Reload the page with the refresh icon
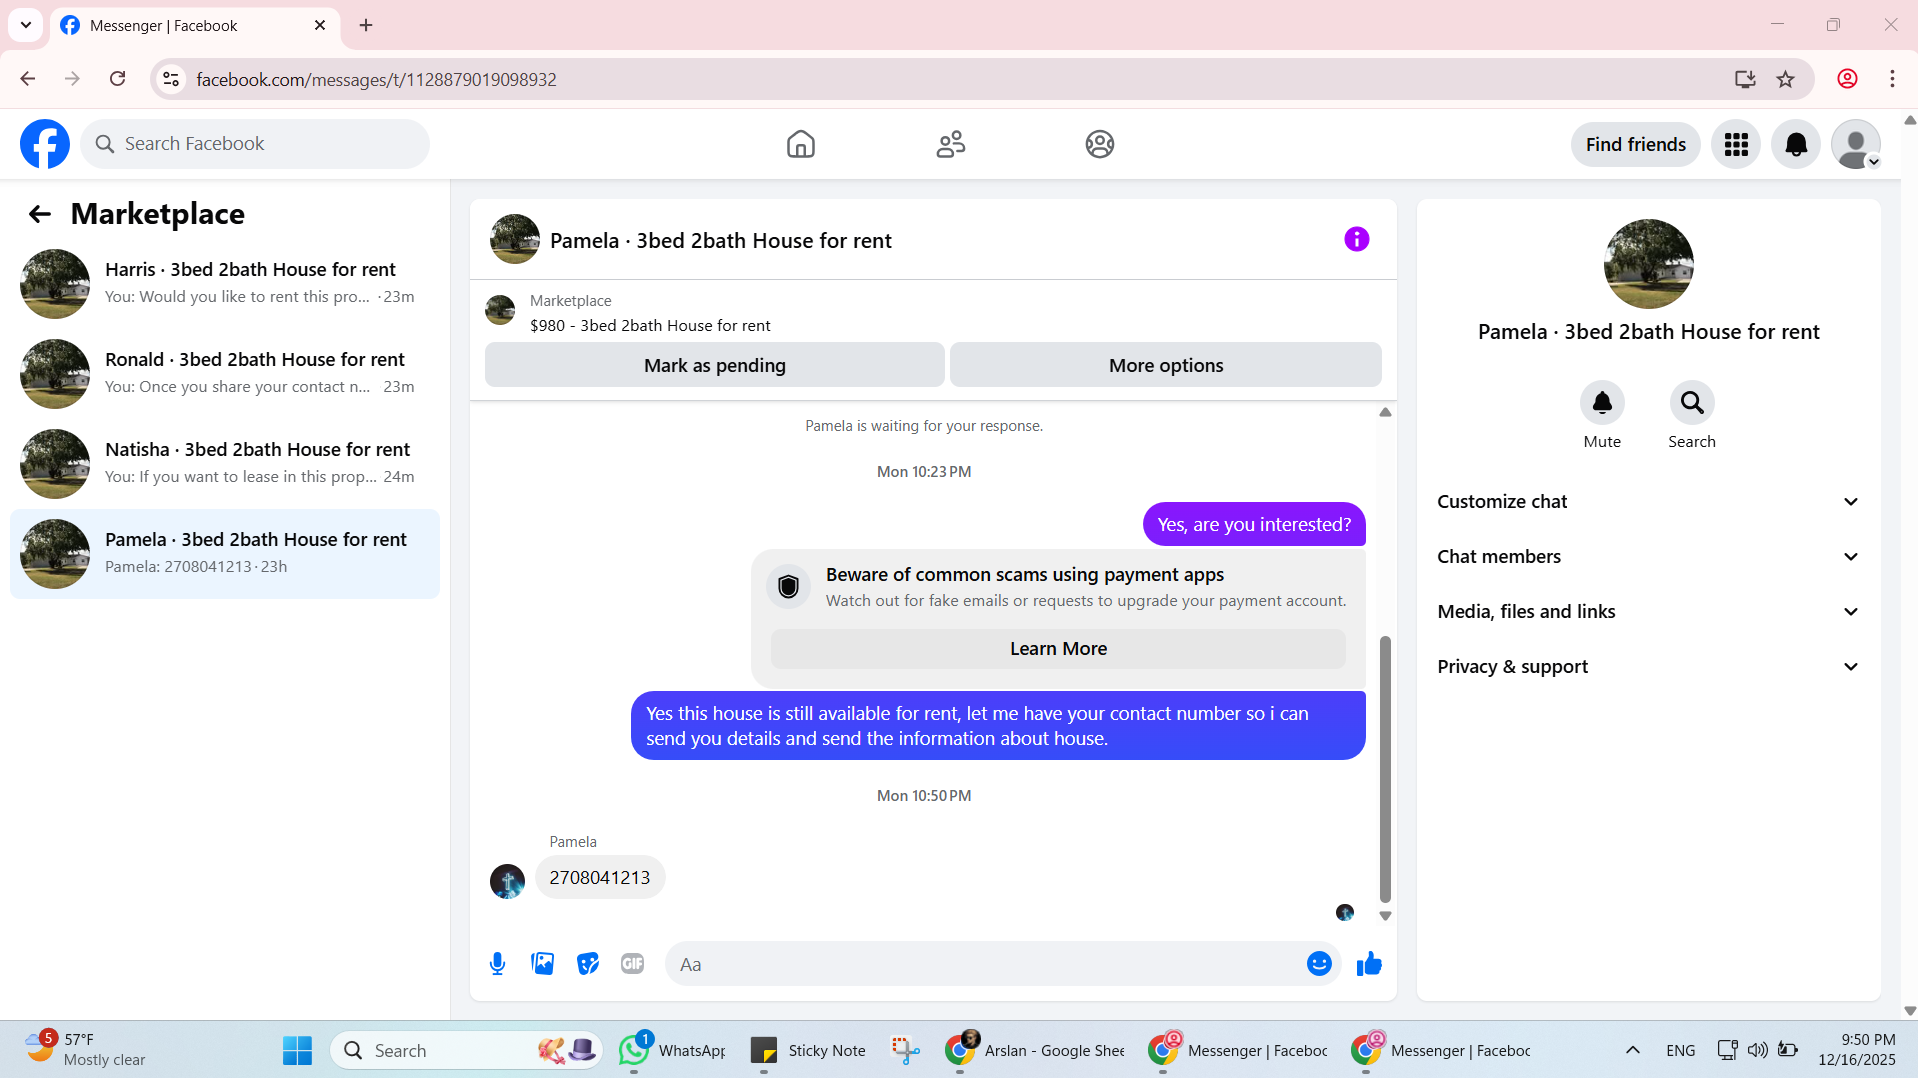The image size is (1918, 1078). click(x=118, y=79)
